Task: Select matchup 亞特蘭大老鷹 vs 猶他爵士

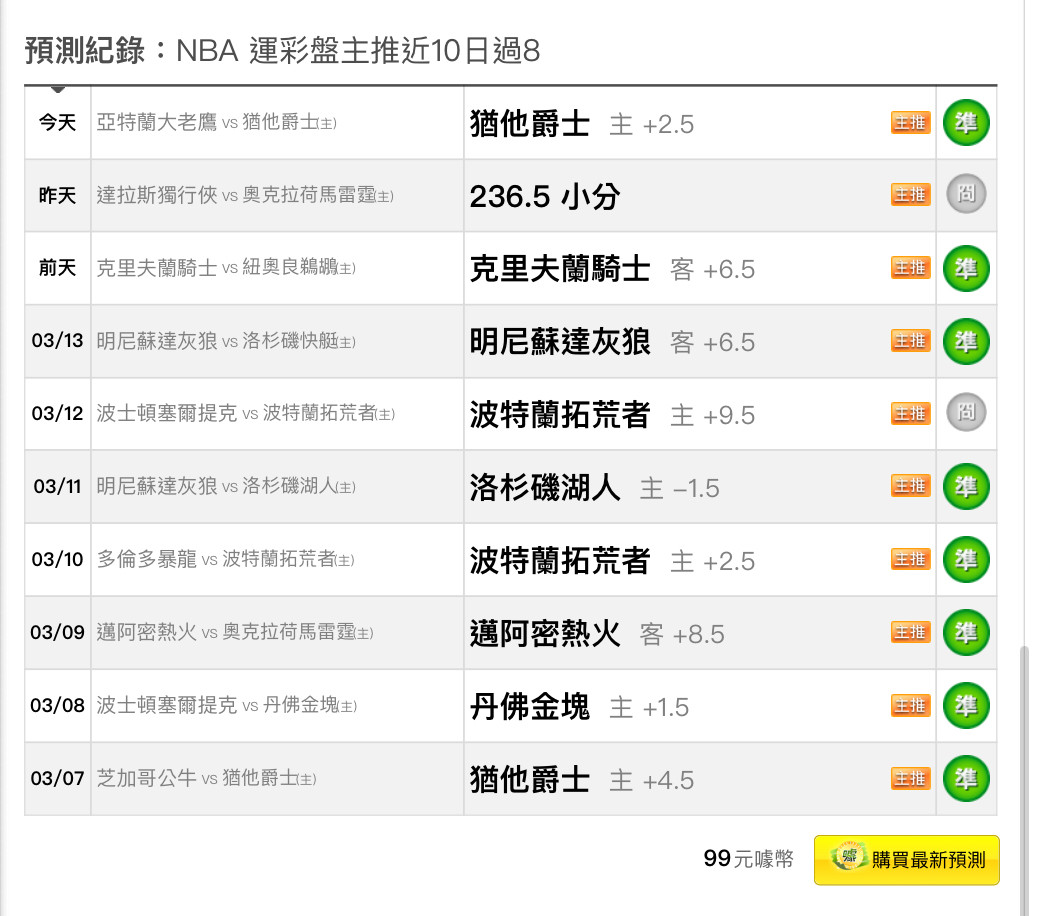Action: click(x=216, y=122)
